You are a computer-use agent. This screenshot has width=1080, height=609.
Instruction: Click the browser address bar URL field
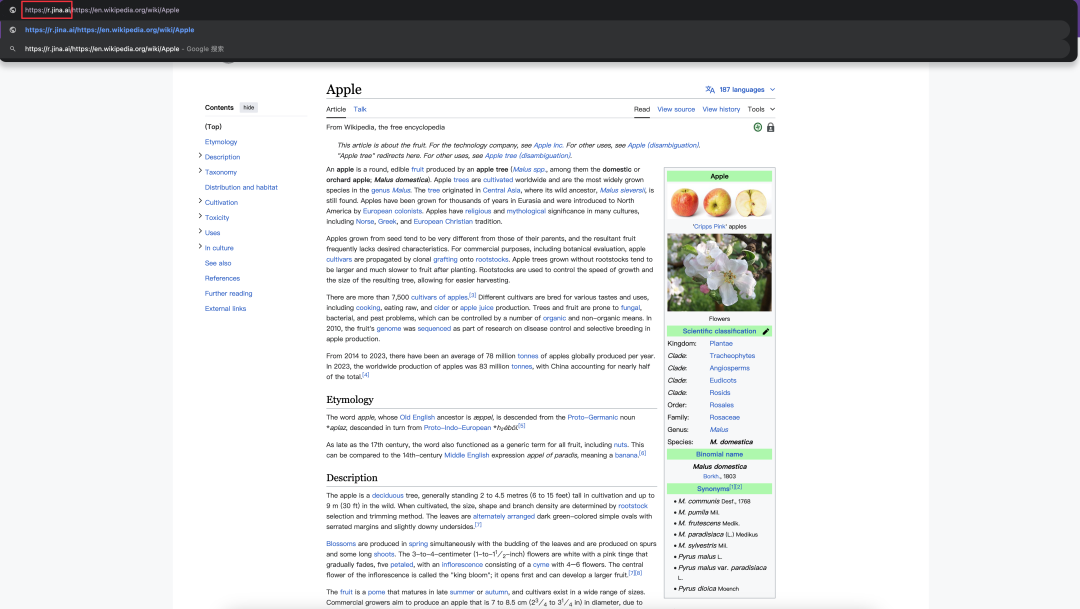pyautogui.click(x=100, y=9)
